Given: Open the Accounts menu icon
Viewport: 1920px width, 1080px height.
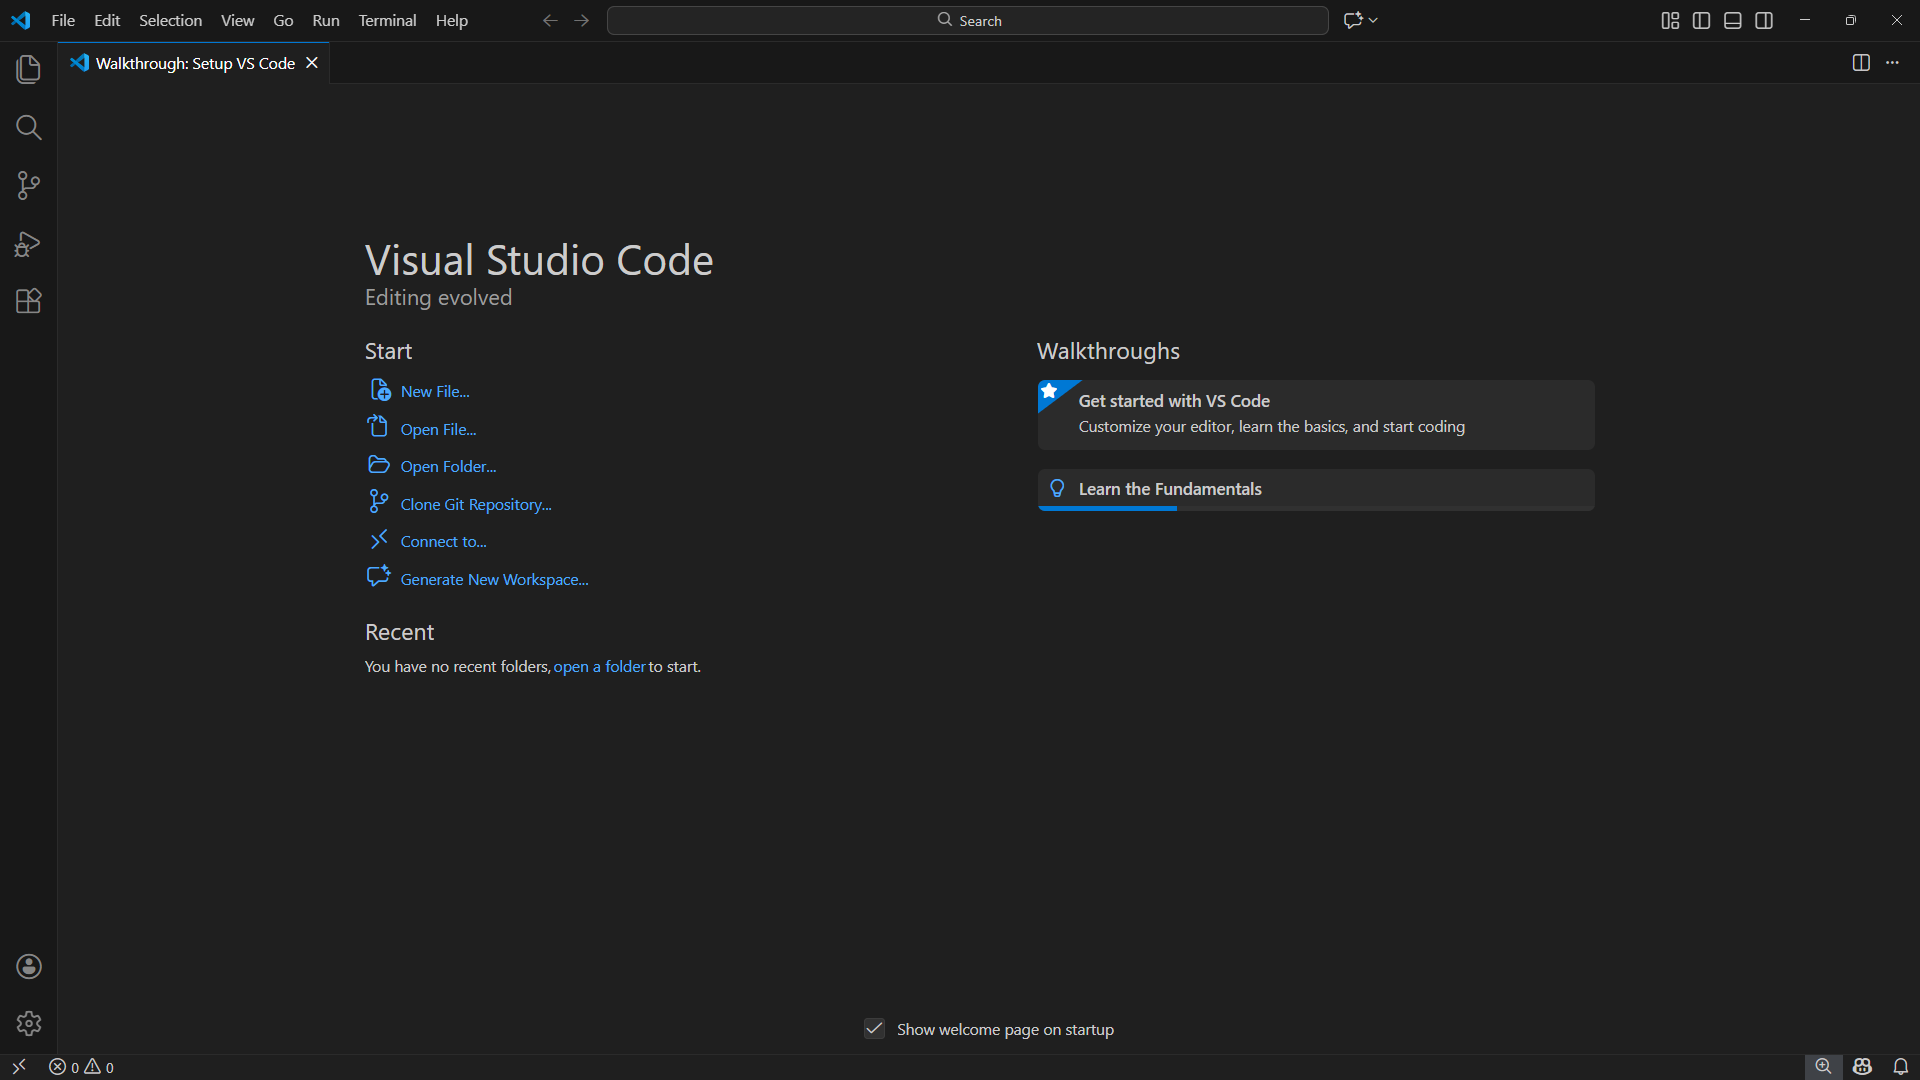Looking at the screenshot, I should (28, 966).
